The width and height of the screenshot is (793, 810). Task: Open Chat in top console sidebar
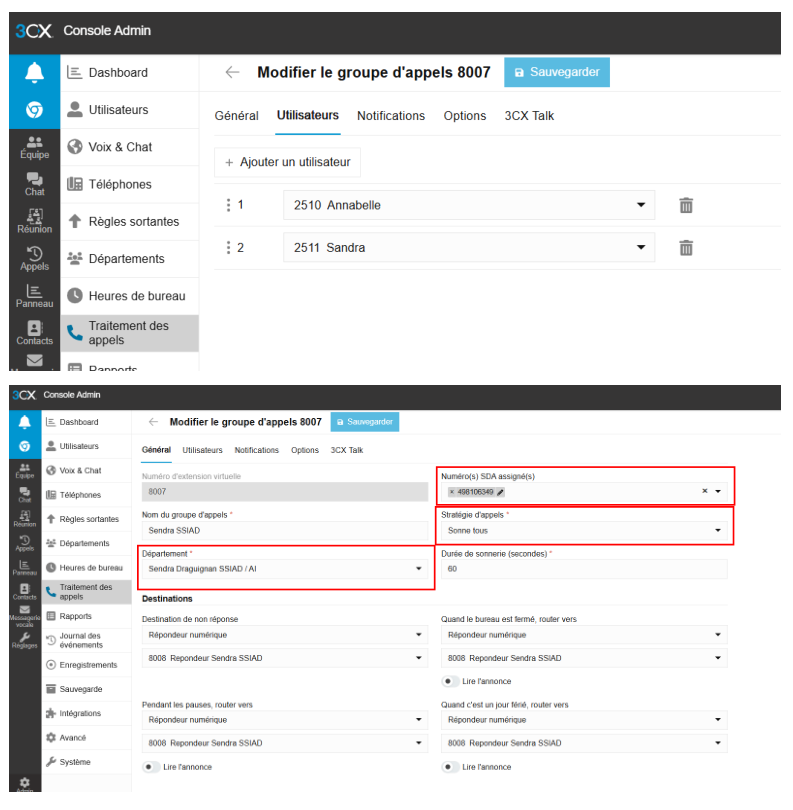click(35, 184)
